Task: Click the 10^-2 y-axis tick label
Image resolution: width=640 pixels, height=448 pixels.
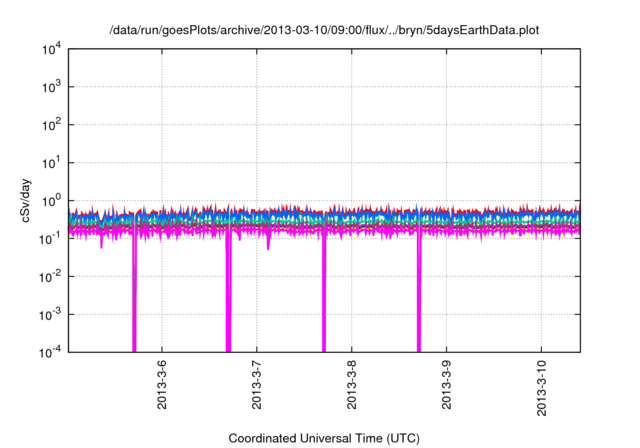Action: [50, 277]
